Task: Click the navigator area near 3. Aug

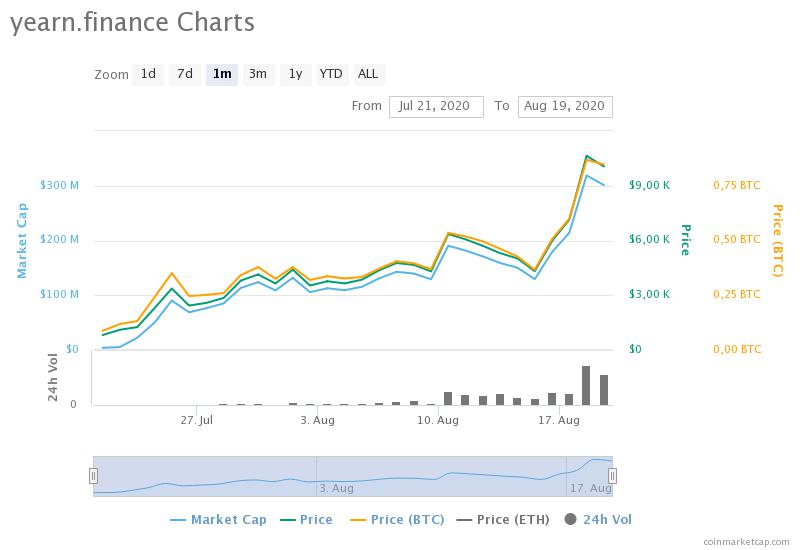Action: point(336,488)
